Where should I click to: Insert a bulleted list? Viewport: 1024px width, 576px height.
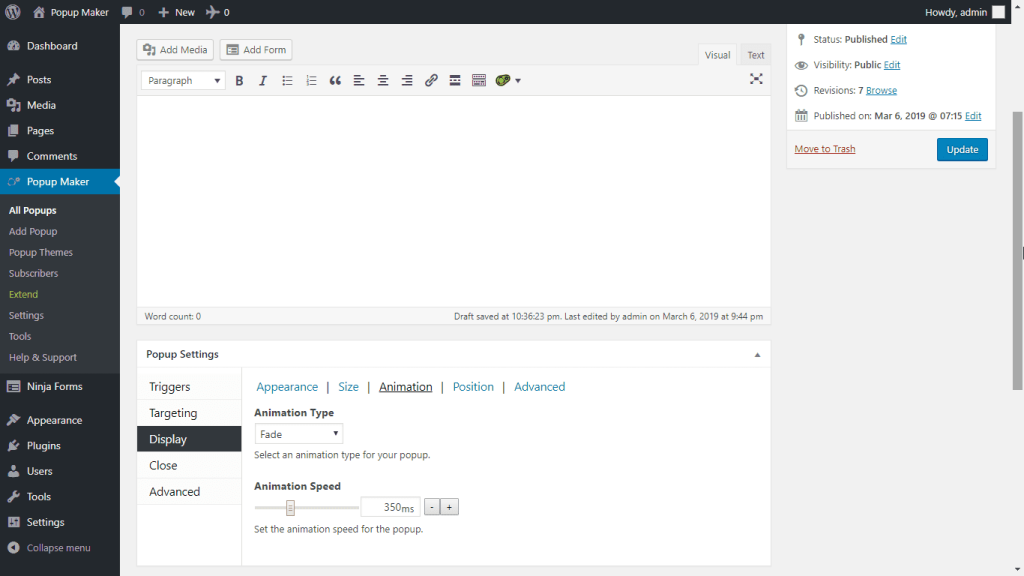click(287, 80)
